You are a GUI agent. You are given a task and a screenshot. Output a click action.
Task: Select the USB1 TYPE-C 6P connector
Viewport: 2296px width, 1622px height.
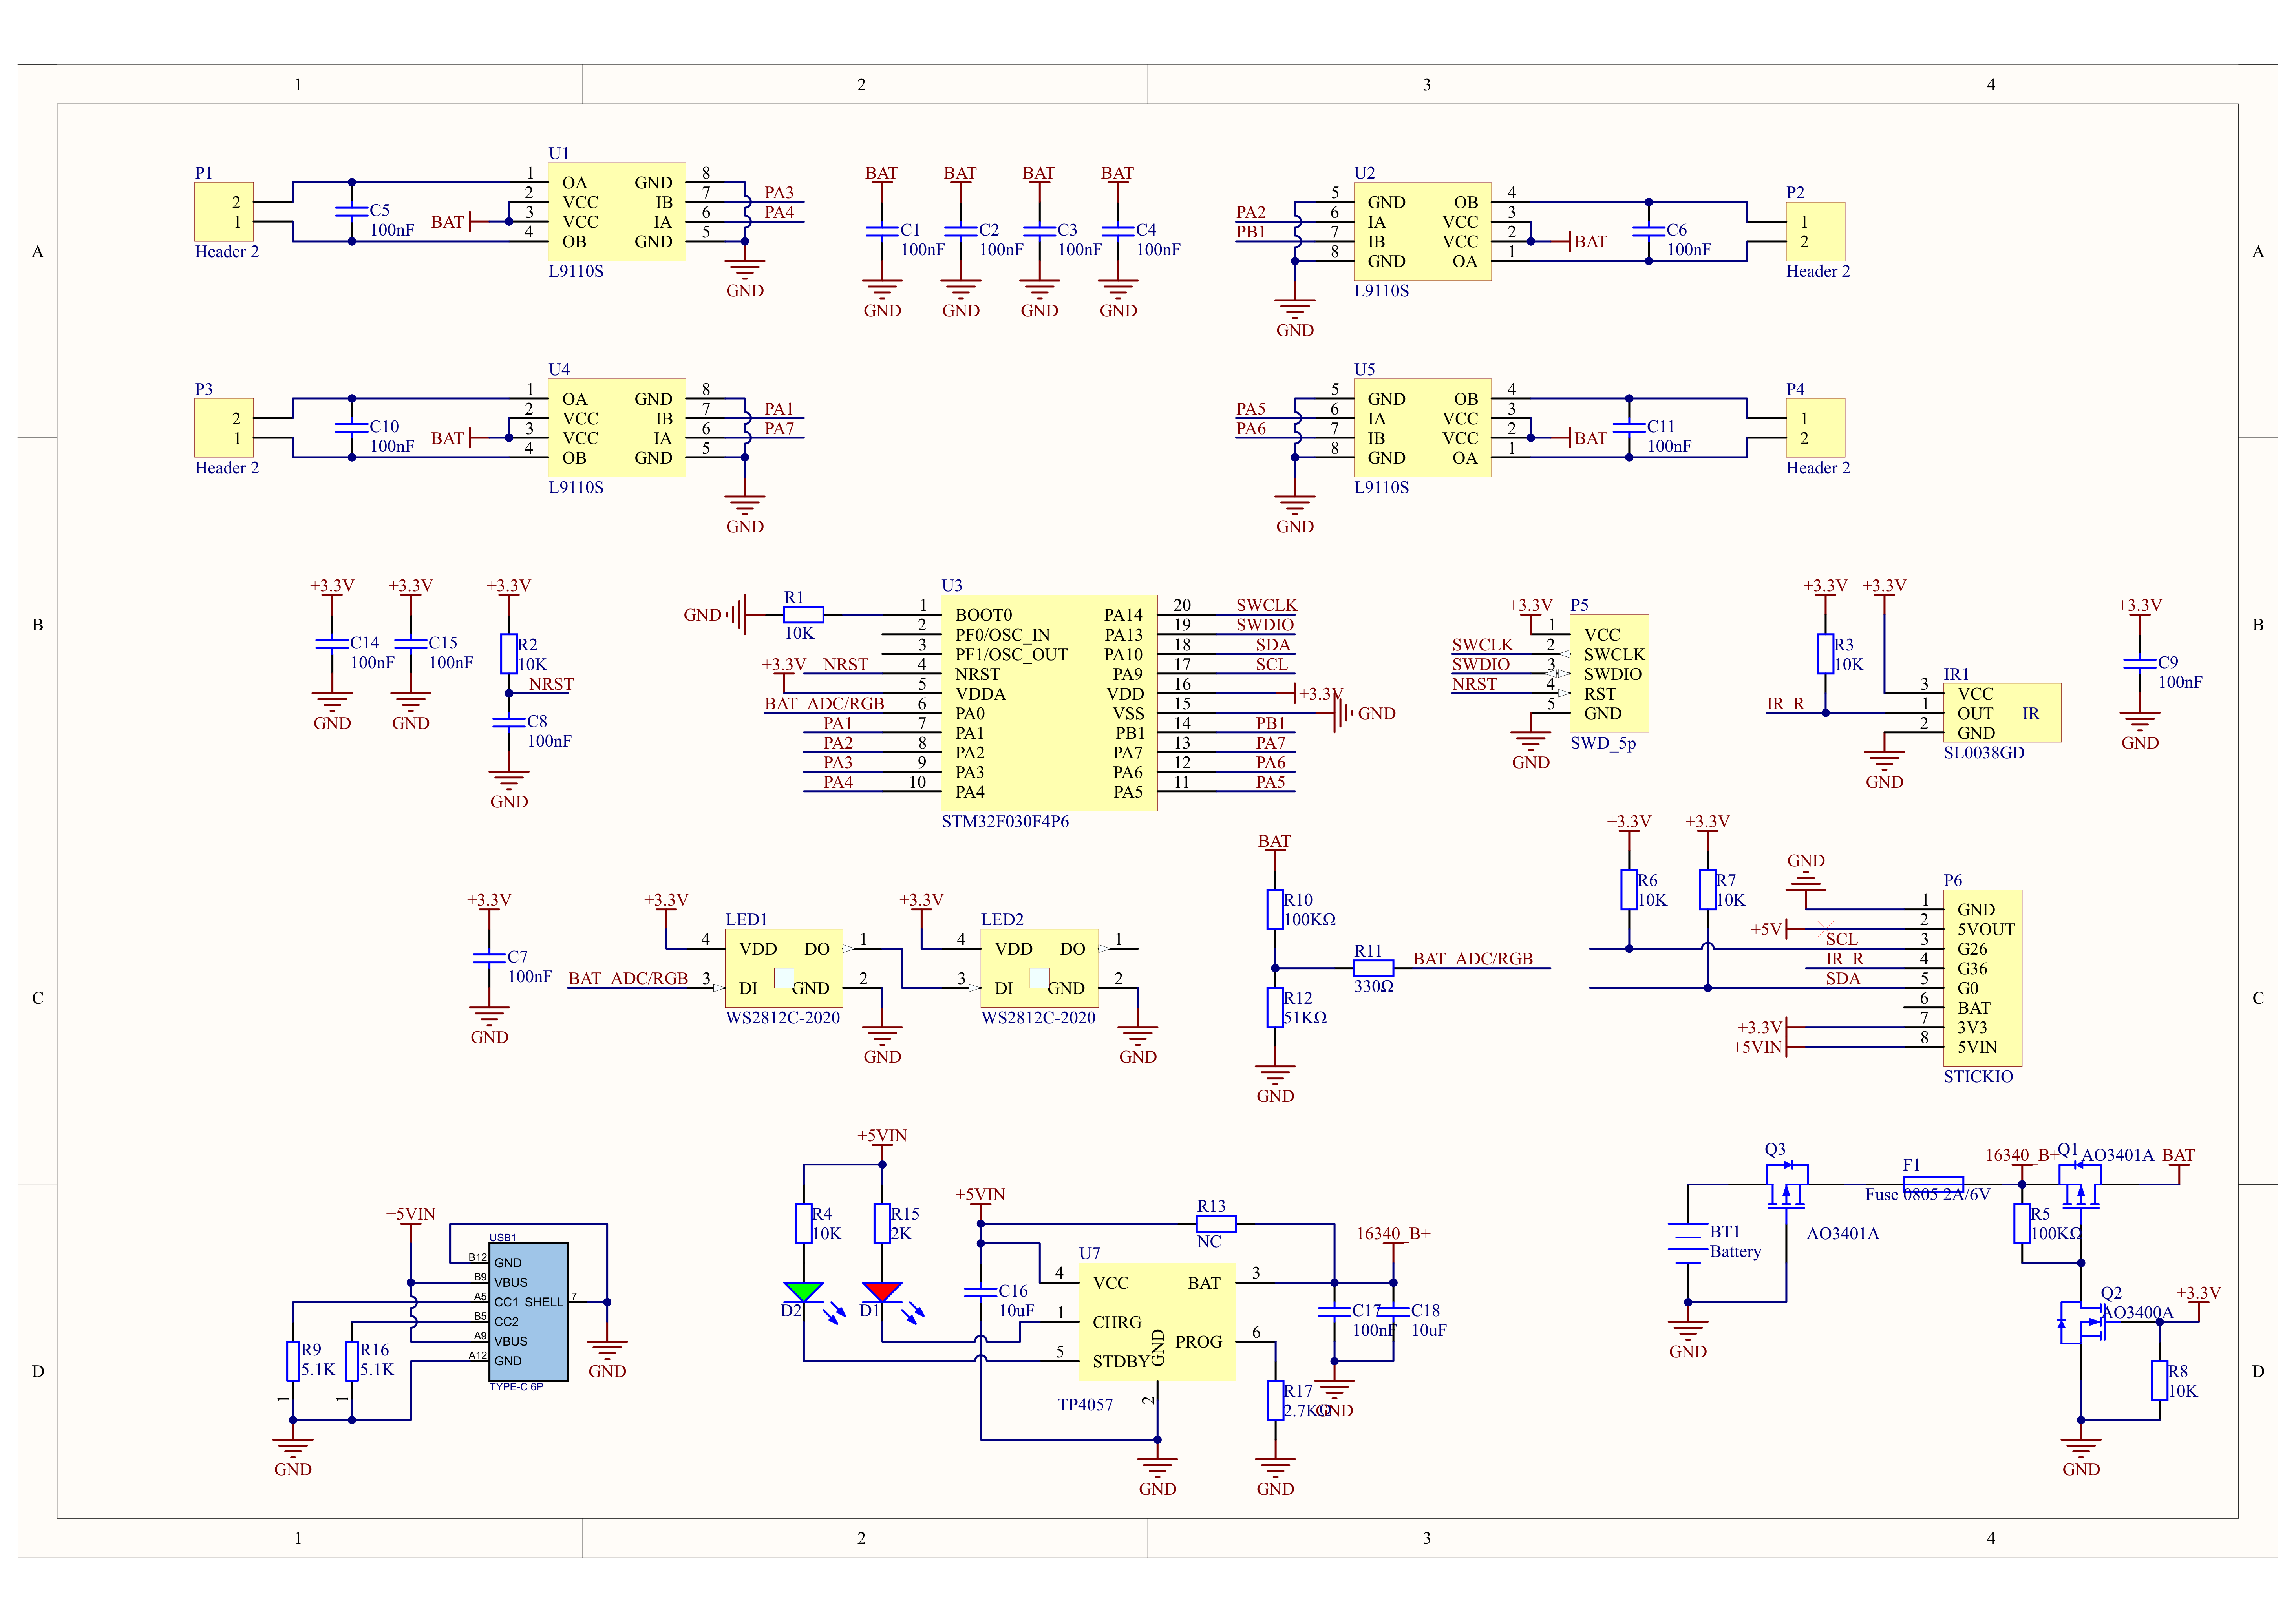coord(529,1312)
